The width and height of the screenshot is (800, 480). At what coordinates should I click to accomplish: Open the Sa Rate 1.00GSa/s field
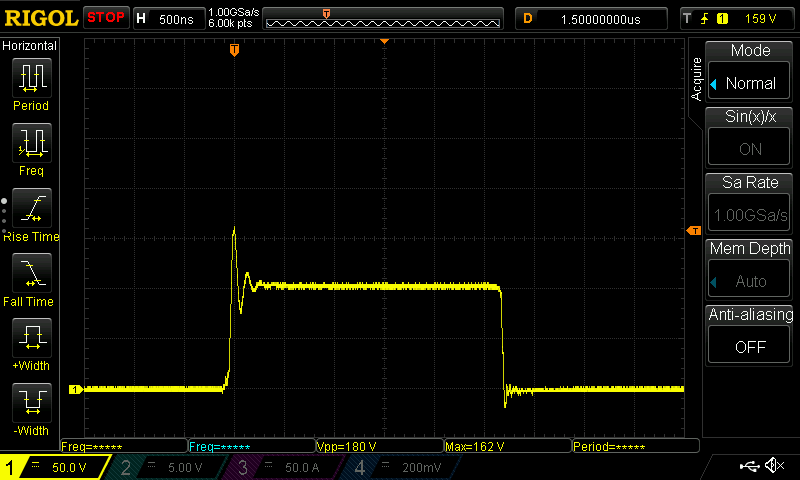click(x=750, y=214)
